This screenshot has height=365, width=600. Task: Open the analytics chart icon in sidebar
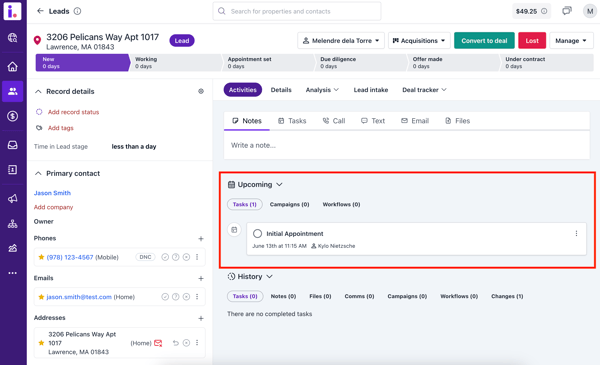pyautogui.click(x=12, y=248)
